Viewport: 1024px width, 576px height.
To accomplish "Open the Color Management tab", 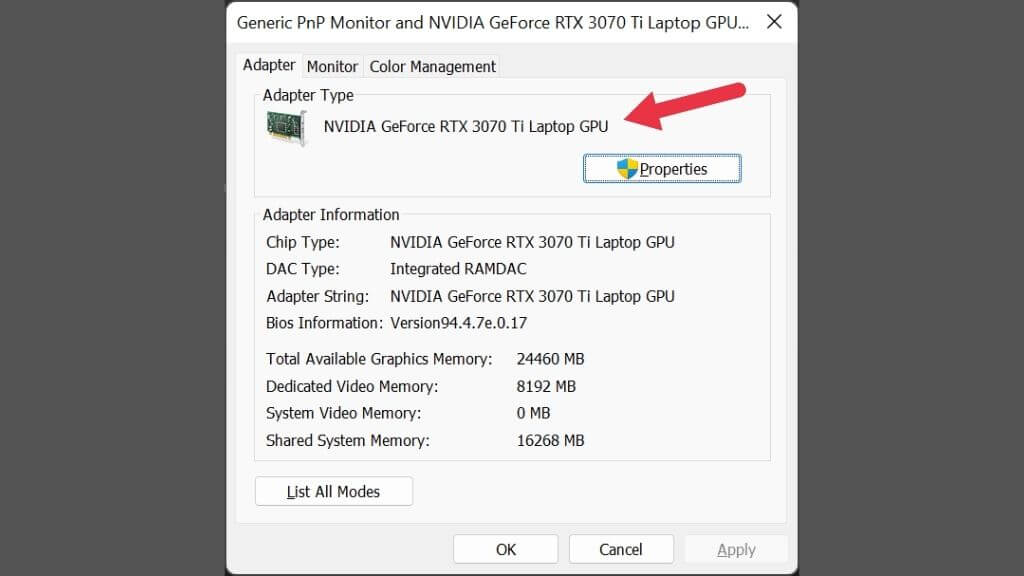I will point(432,66).
